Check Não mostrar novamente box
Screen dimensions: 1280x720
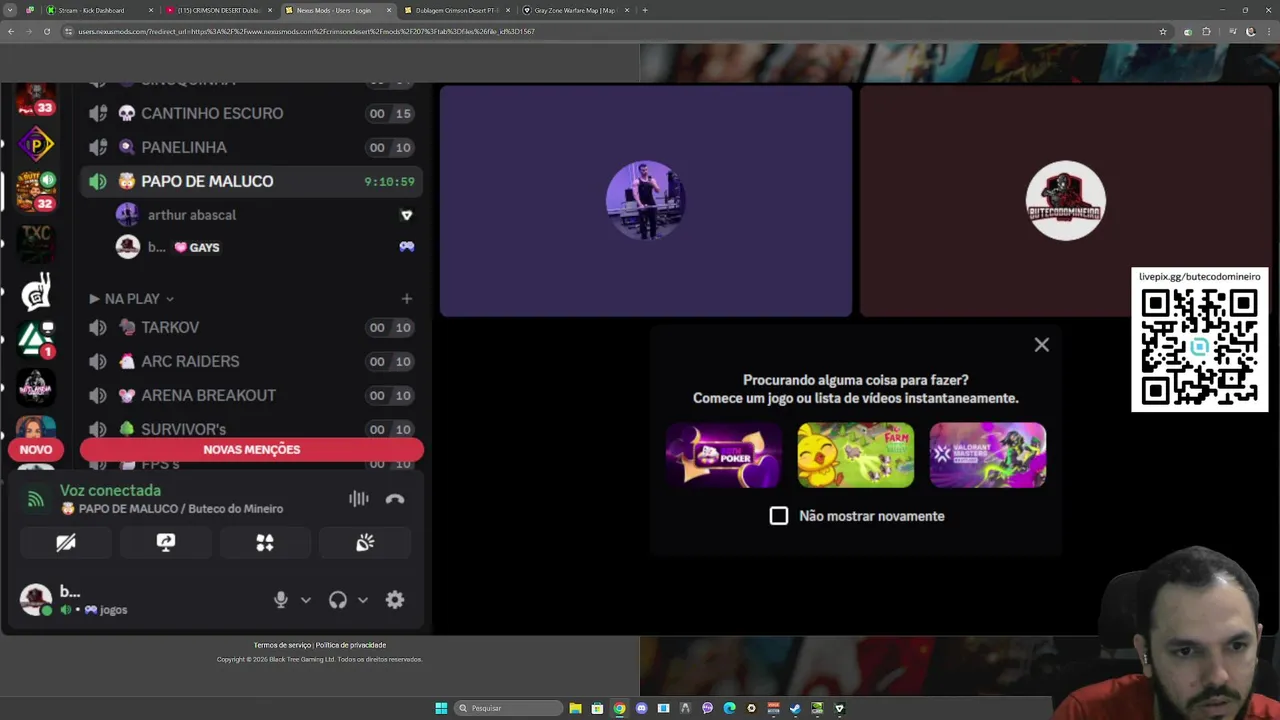pos(779,516)
